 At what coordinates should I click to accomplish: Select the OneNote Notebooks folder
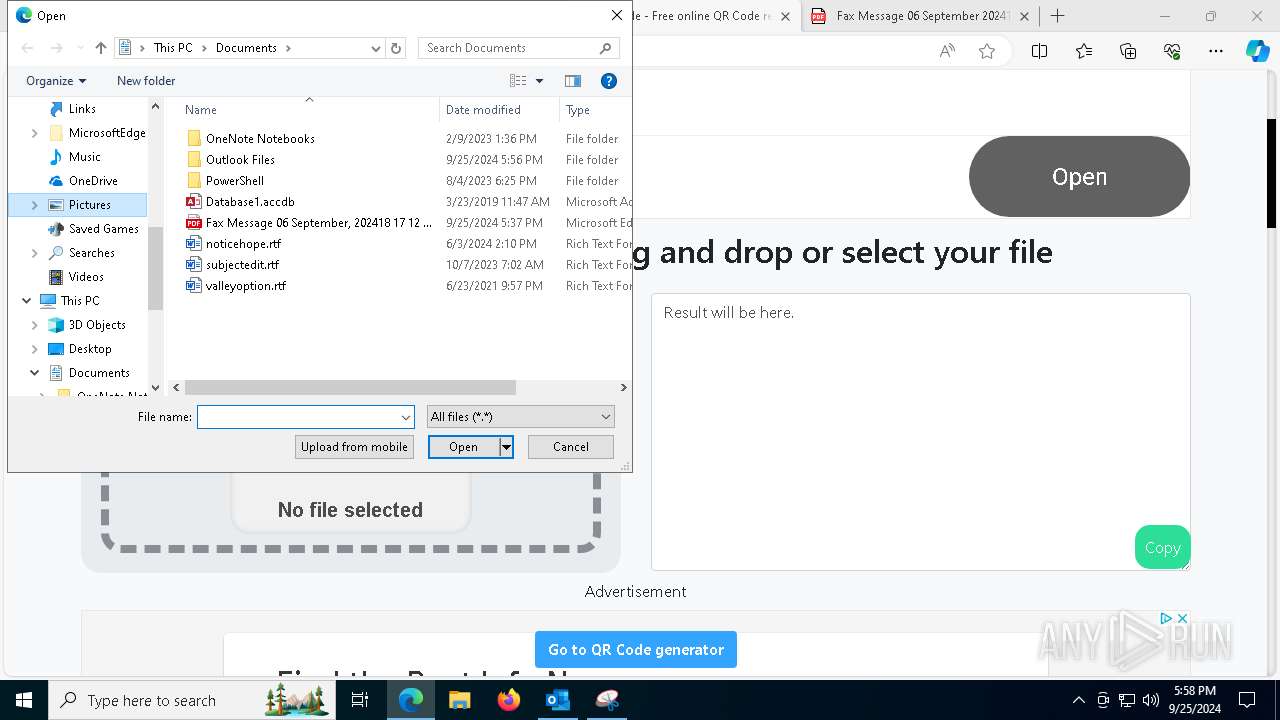click(x=260, y=139)
